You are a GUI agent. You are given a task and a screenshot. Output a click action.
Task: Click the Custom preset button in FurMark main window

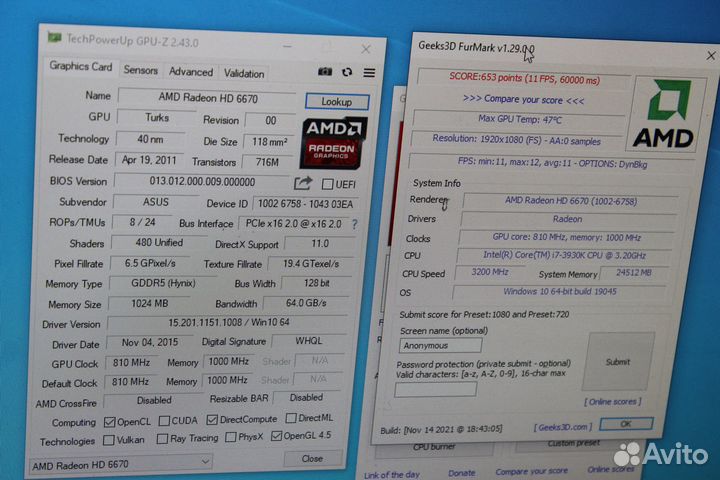[x=574, y=444]
